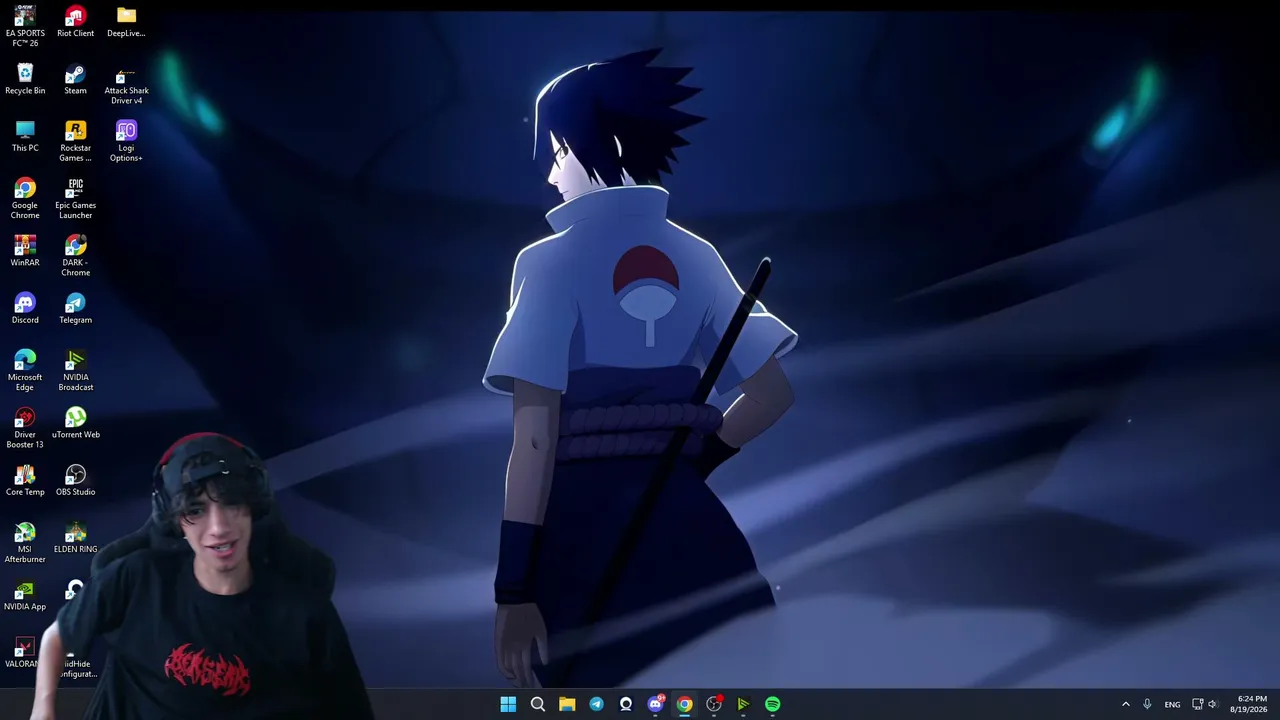This screenshot has width=1280, height=720.
Task: Open the webcam app pinned on taskbar
Action: tap(626, 704)
